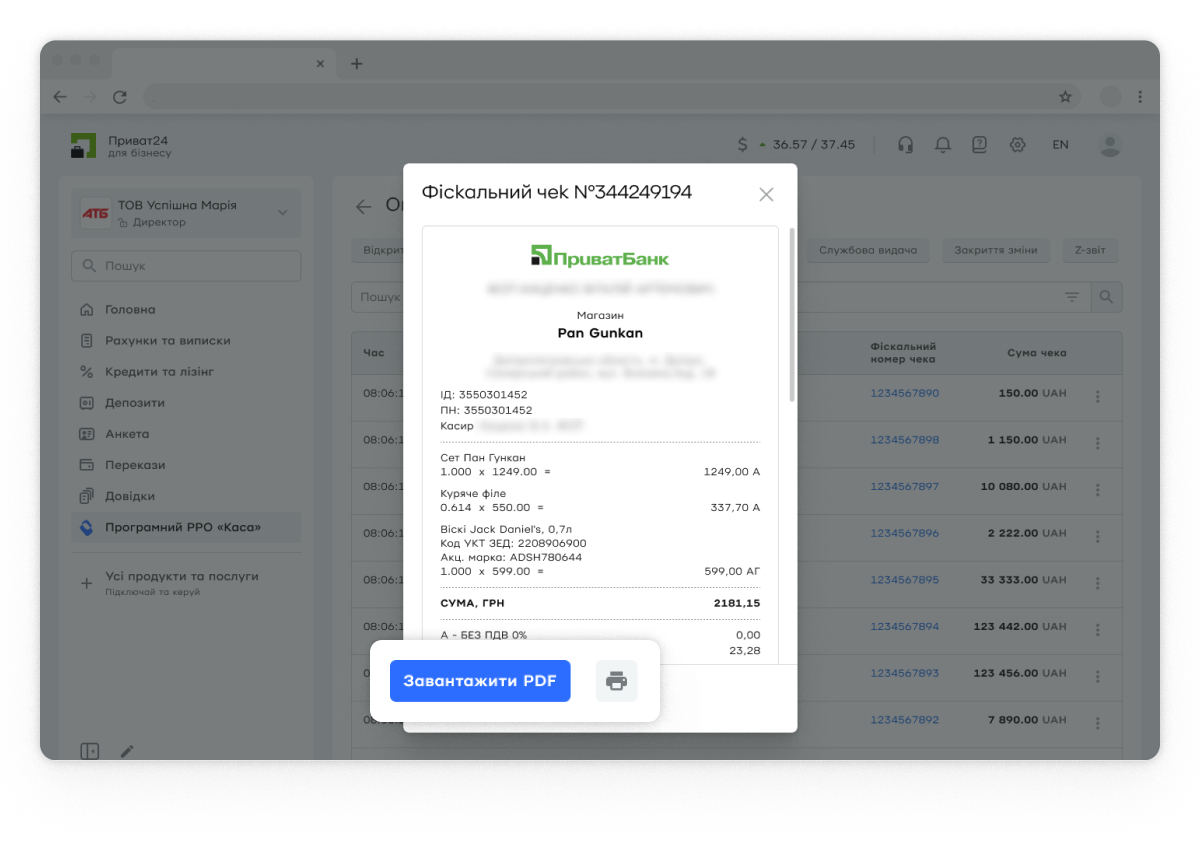Open row actions for 1 150.00 UAH receipt

click(1098, 443)
